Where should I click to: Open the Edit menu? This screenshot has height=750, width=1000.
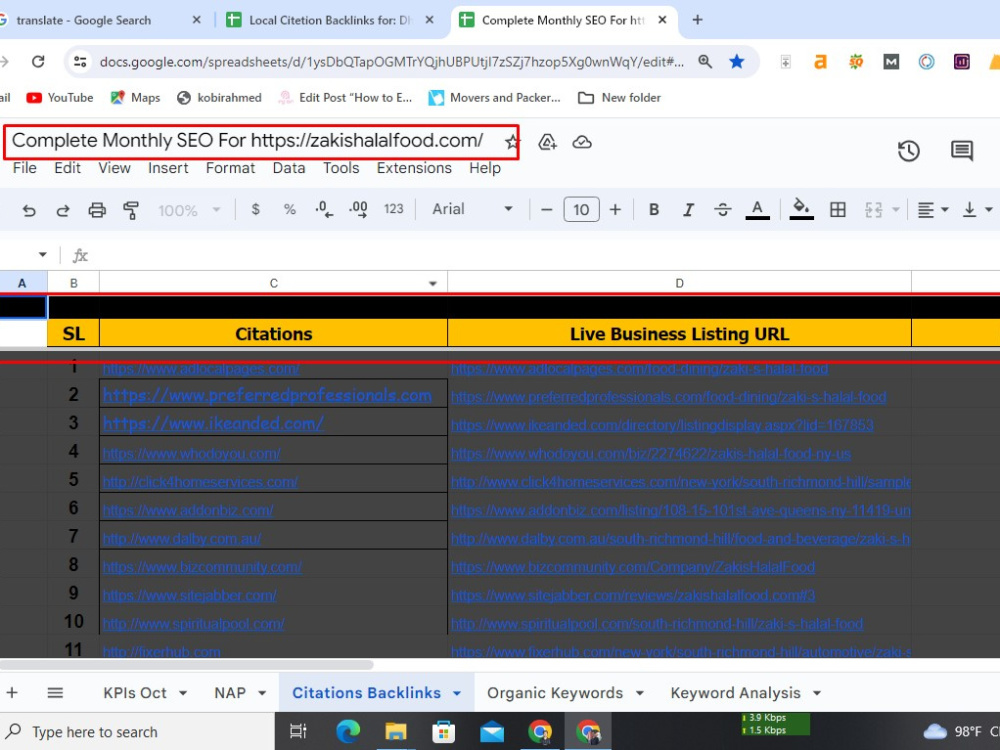pyautogui.click(x=68, y=168)
